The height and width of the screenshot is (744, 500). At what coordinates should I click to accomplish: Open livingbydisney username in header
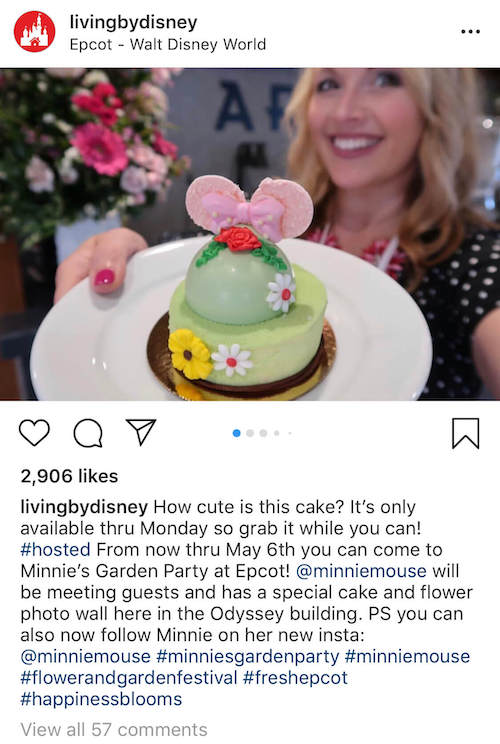coord(133,22)
